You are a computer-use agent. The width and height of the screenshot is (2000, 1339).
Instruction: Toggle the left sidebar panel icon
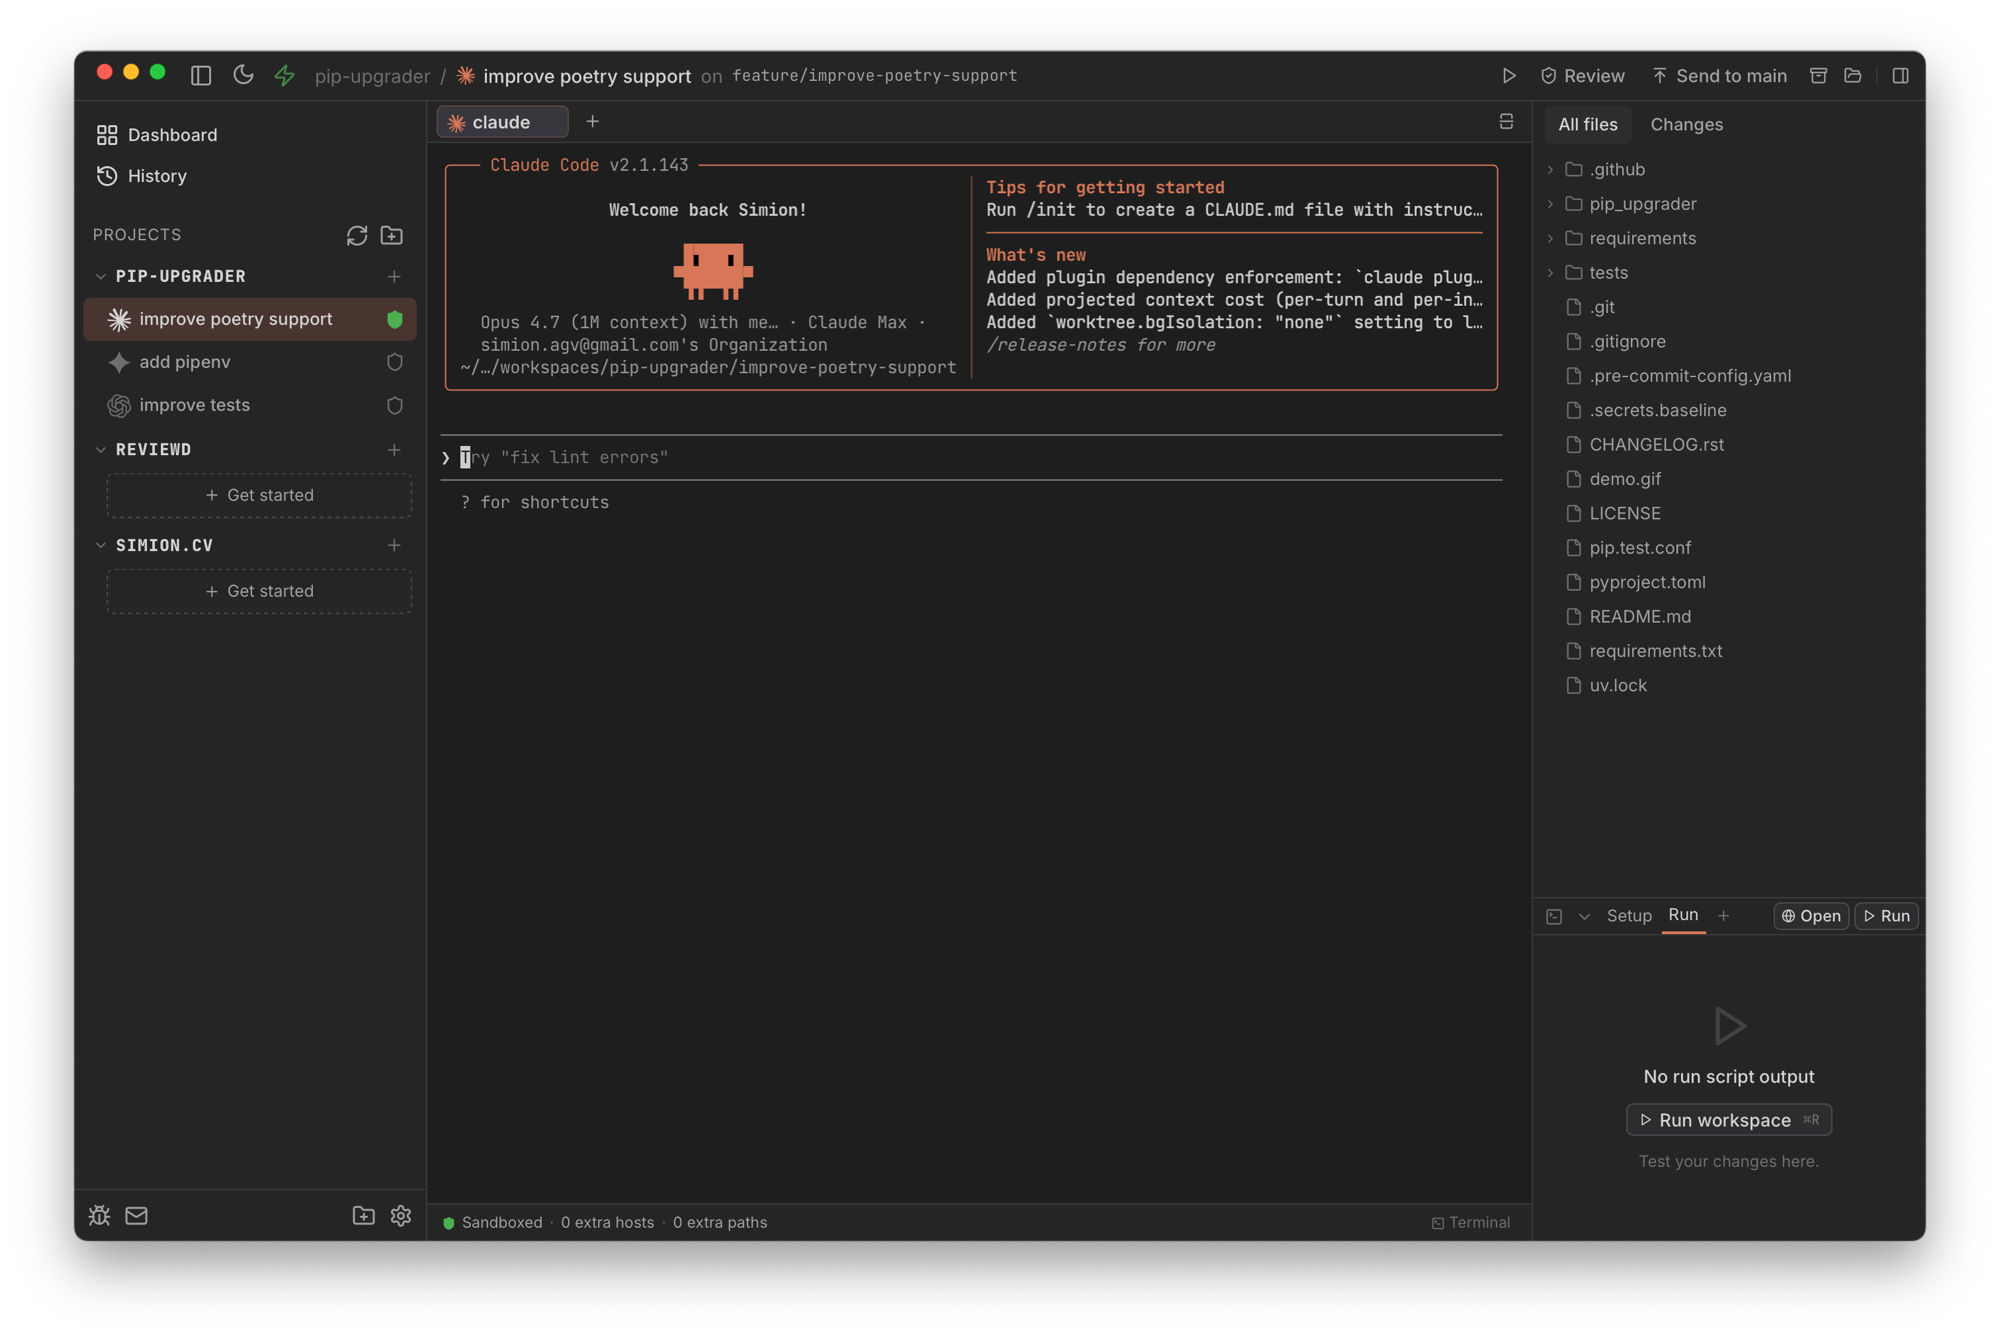(201, 75)
